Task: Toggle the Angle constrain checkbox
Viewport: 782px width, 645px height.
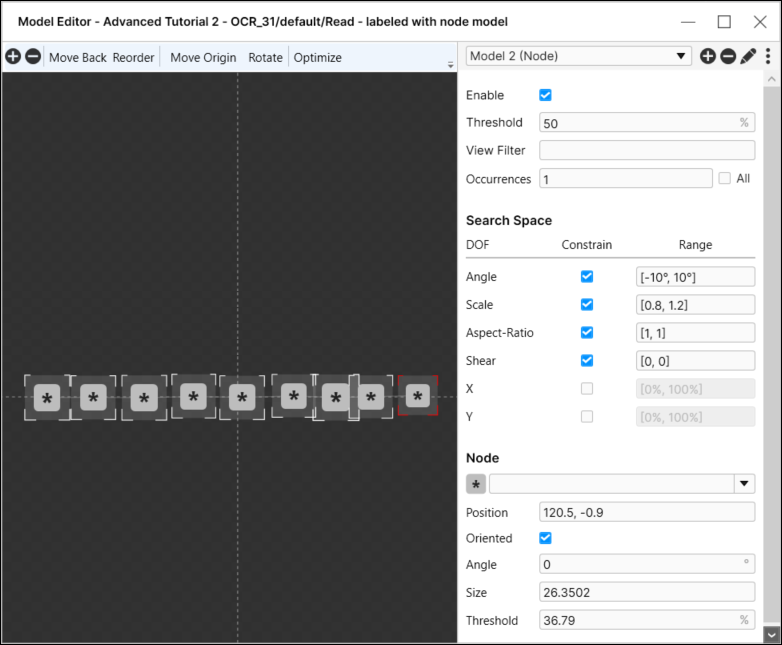Action: point(587,276)
